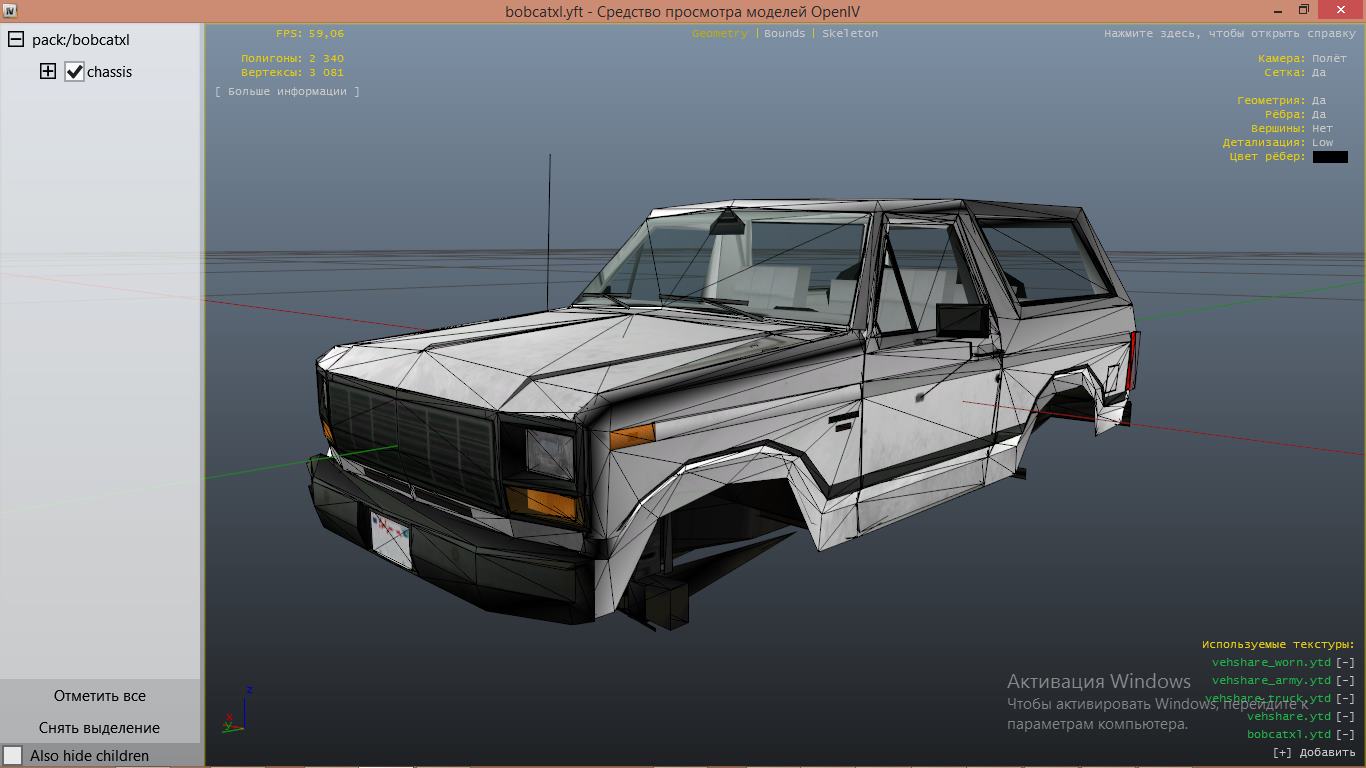Click the Полигоны: 2 340 count
The image size is (1366, 768).
point(292,58)
